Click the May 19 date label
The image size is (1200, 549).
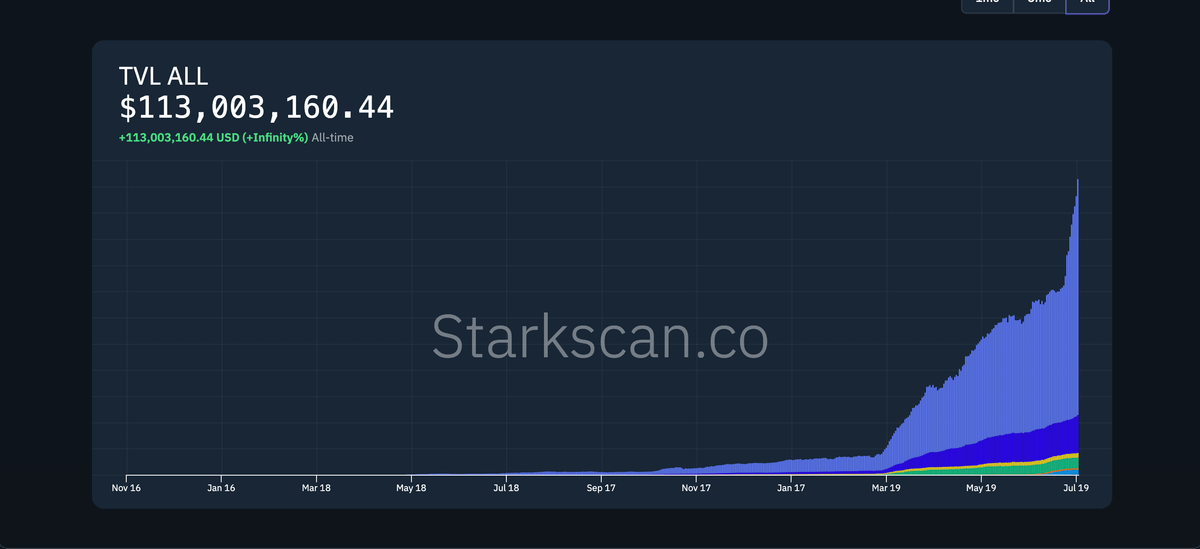981,488
